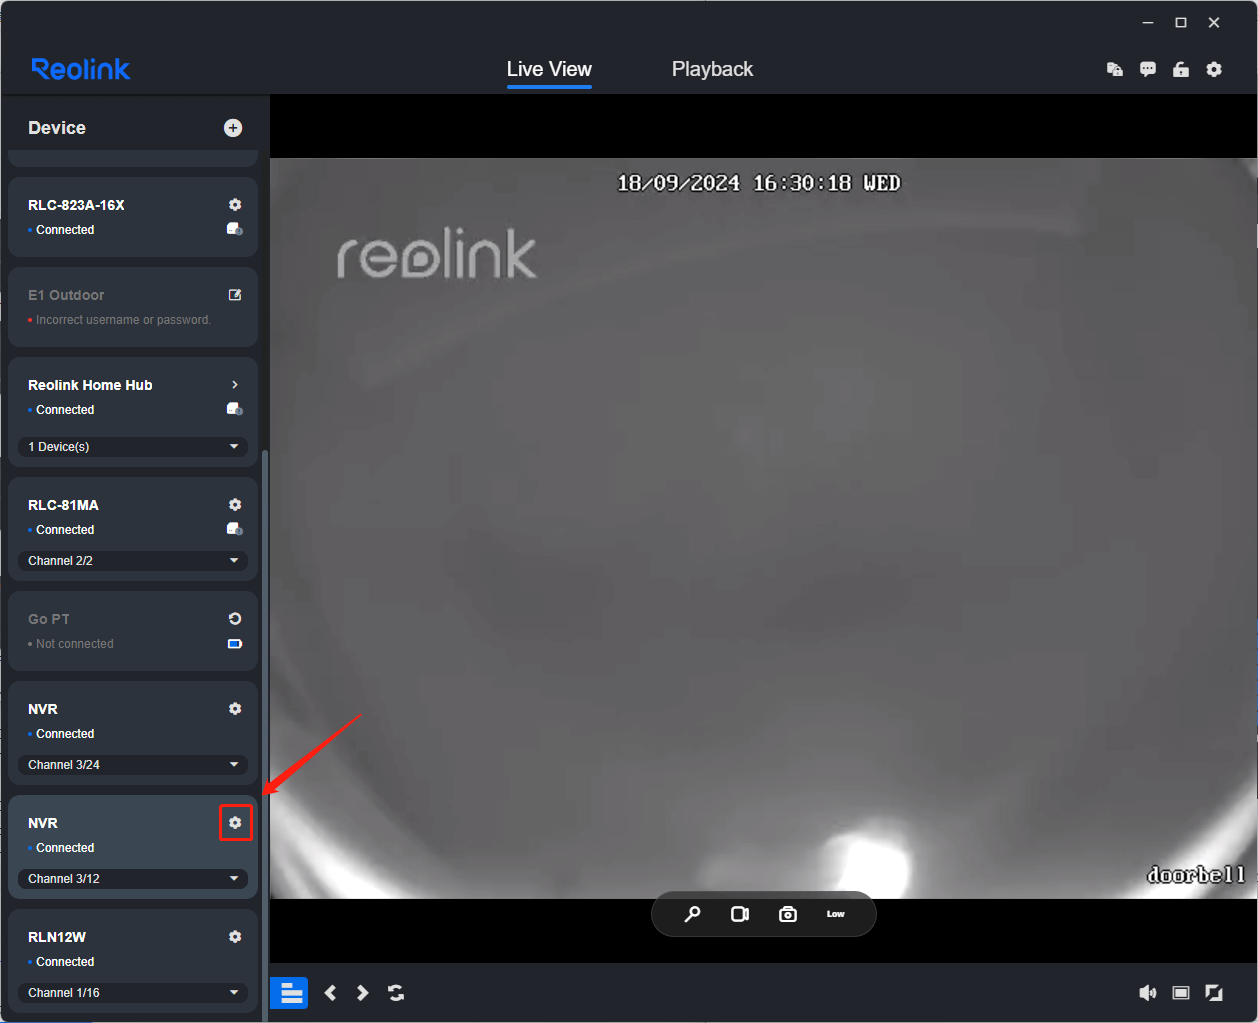Open settings for the highlighted NVR device
Viewport: 1258px width, 1023px height.
(235, 823)
